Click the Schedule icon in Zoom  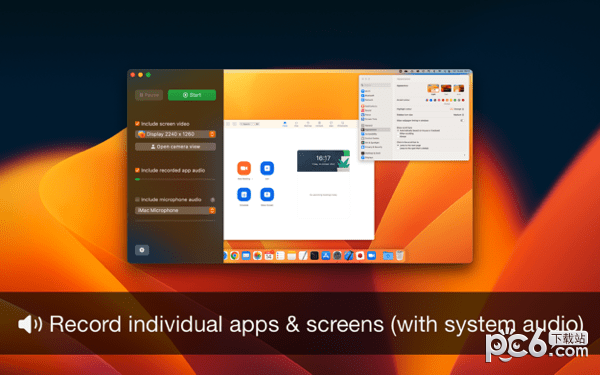(x=244, y=194)
